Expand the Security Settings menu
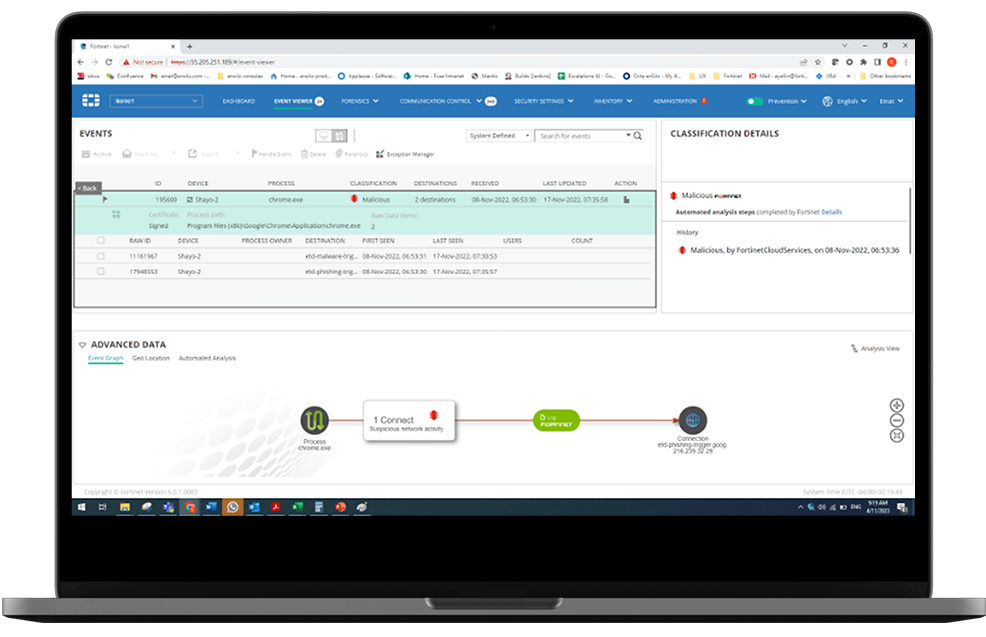The image size is (986, 637). tap(543, 101)
